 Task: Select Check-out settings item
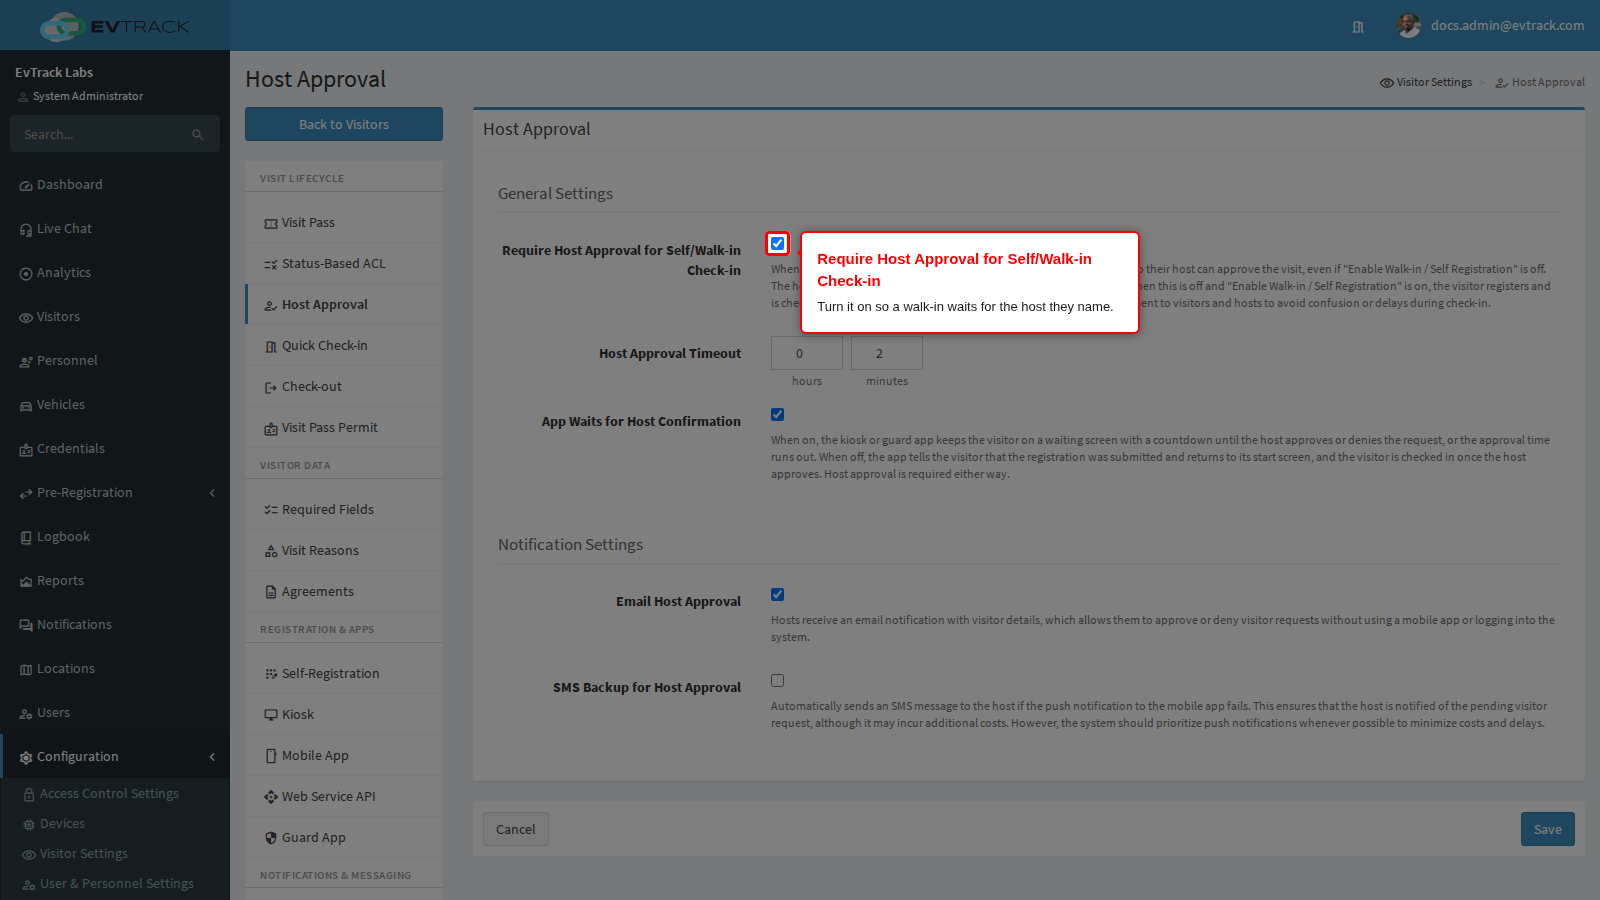pyautogui.click(x=344, y=387)
